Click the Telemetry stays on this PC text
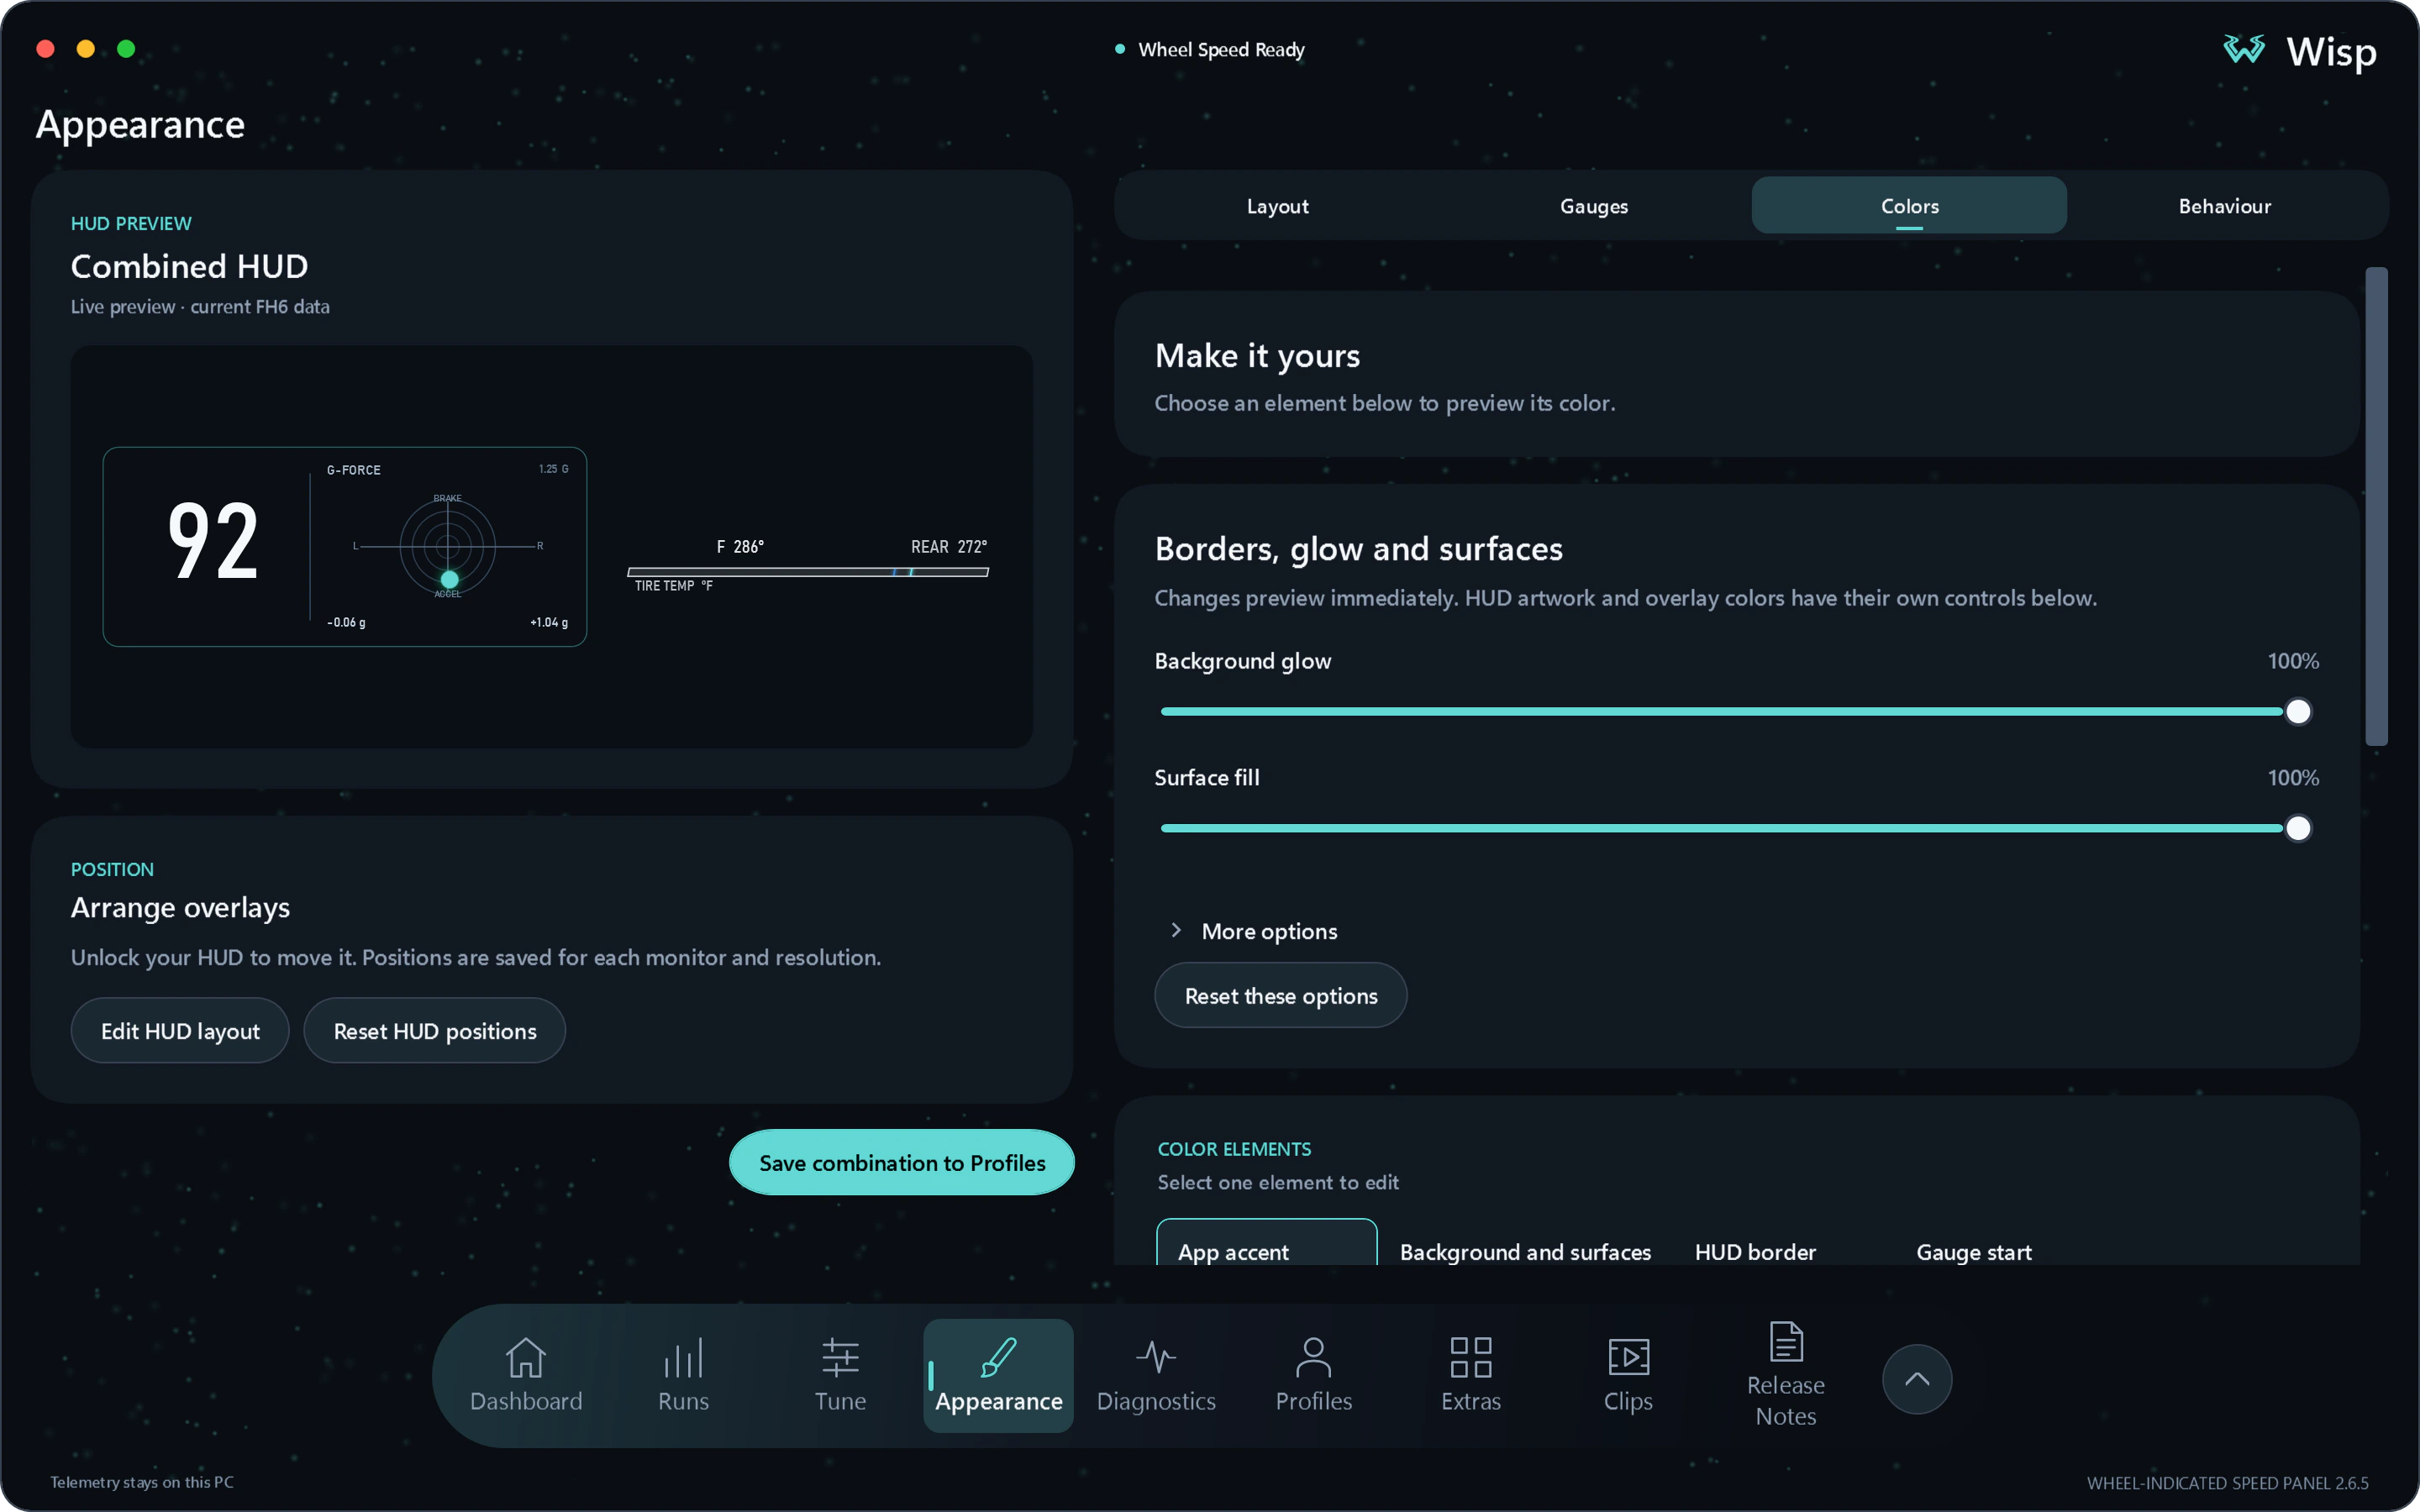2420x1512 pixels. (142, 1482)
